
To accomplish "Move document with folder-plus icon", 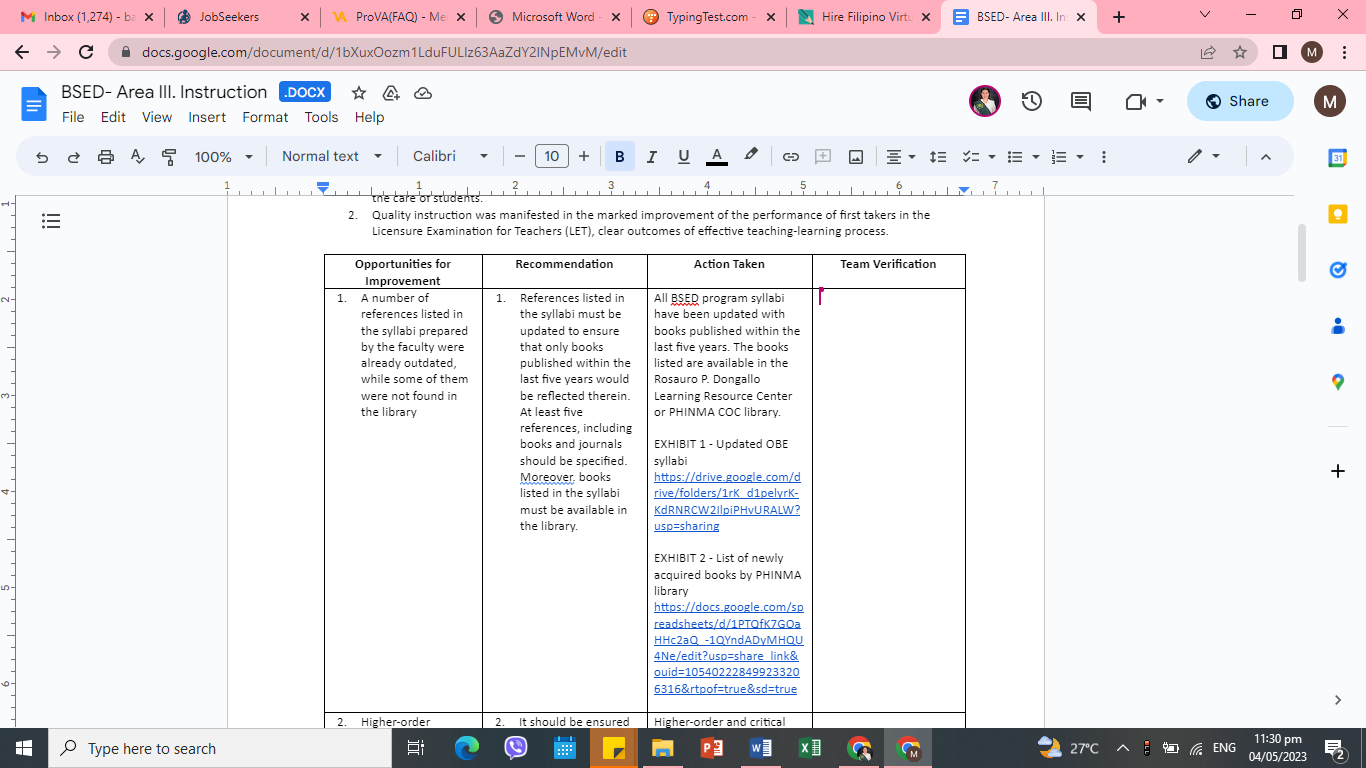I will click(391, 93).
